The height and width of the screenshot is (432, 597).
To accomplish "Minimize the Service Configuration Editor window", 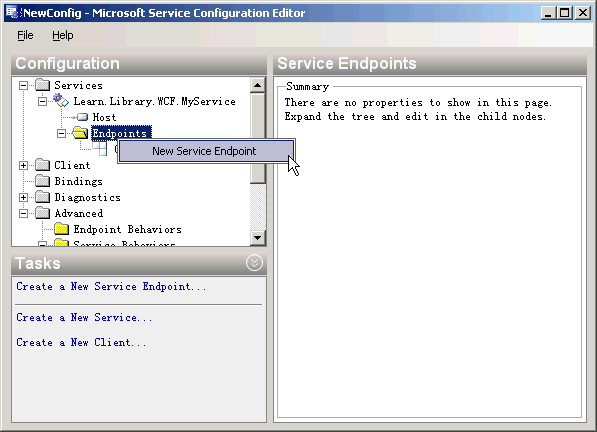I will tap(548, 13).
